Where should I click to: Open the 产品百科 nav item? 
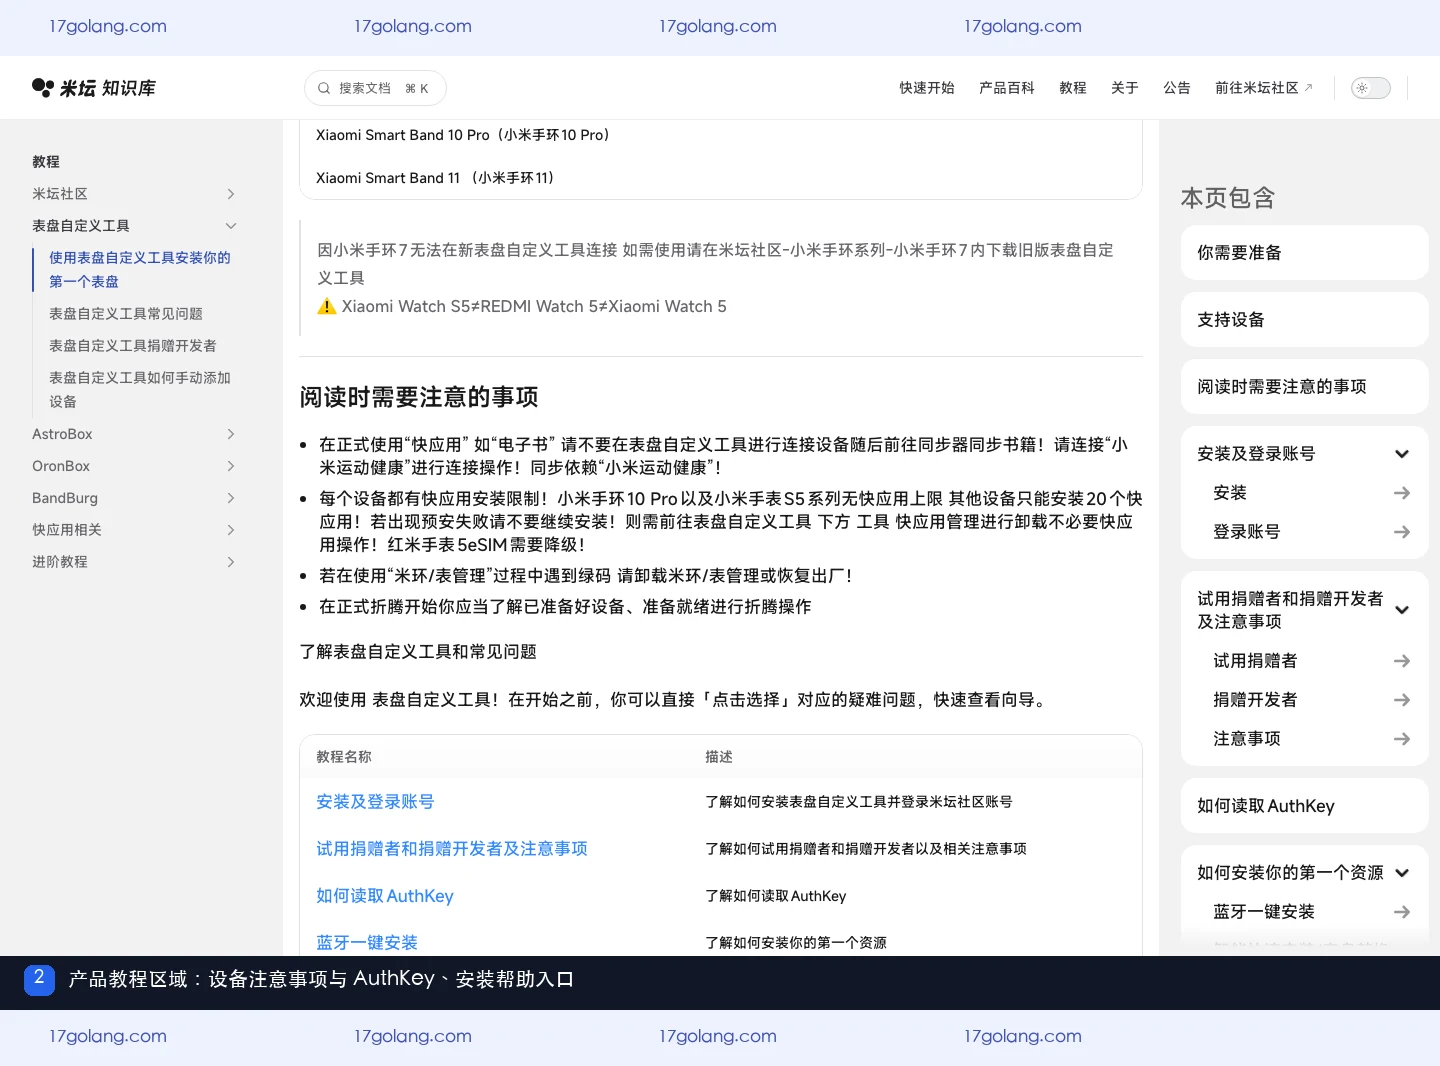pyautogui.click(x=1007, y=88)
